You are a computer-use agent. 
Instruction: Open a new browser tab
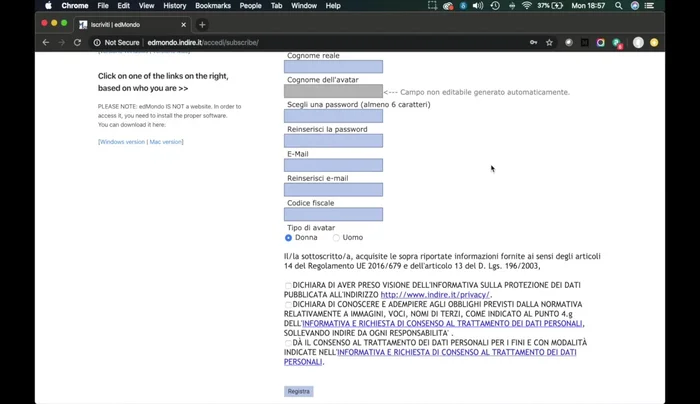tap(202, 24)
